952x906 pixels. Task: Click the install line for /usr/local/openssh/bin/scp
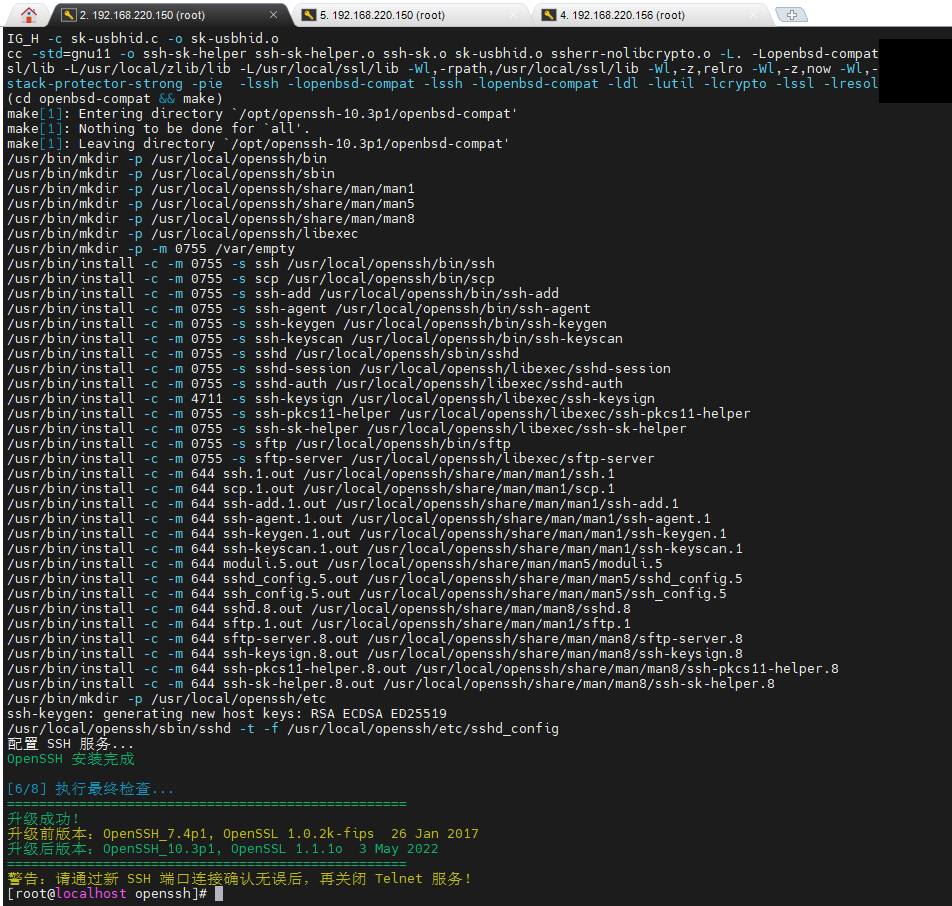(x=251, y=279)
